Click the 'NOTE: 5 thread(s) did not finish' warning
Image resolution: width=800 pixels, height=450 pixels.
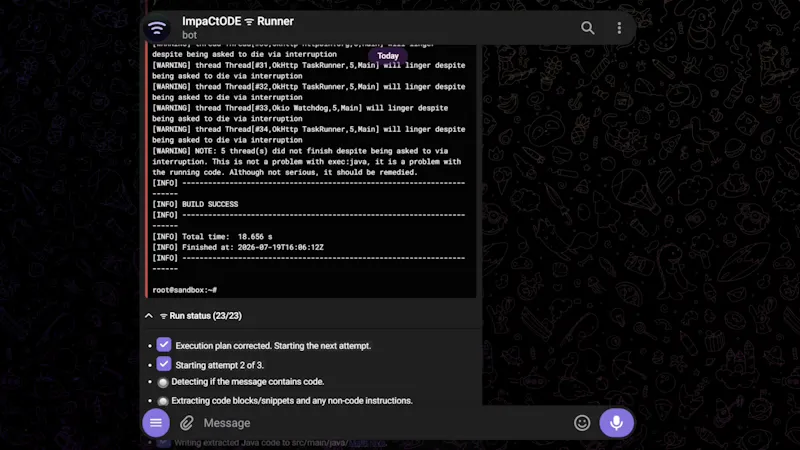click(307, 162)
